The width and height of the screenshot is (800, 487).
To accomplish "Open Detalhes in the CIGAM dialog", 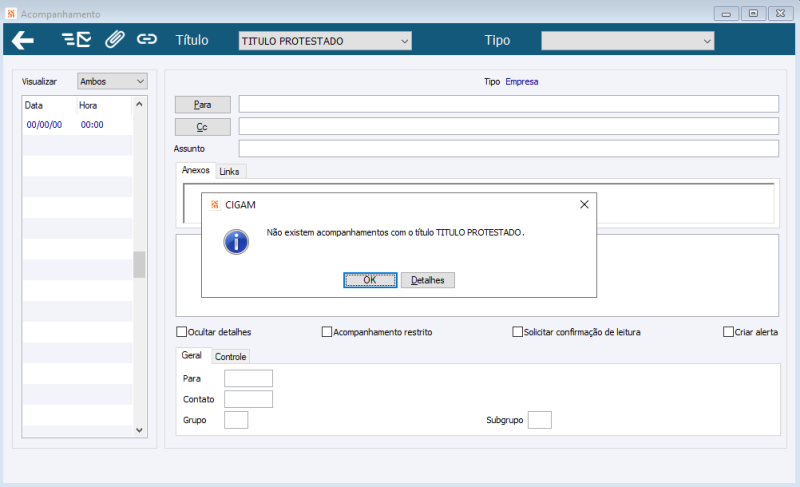I will [x=428, y=280].
